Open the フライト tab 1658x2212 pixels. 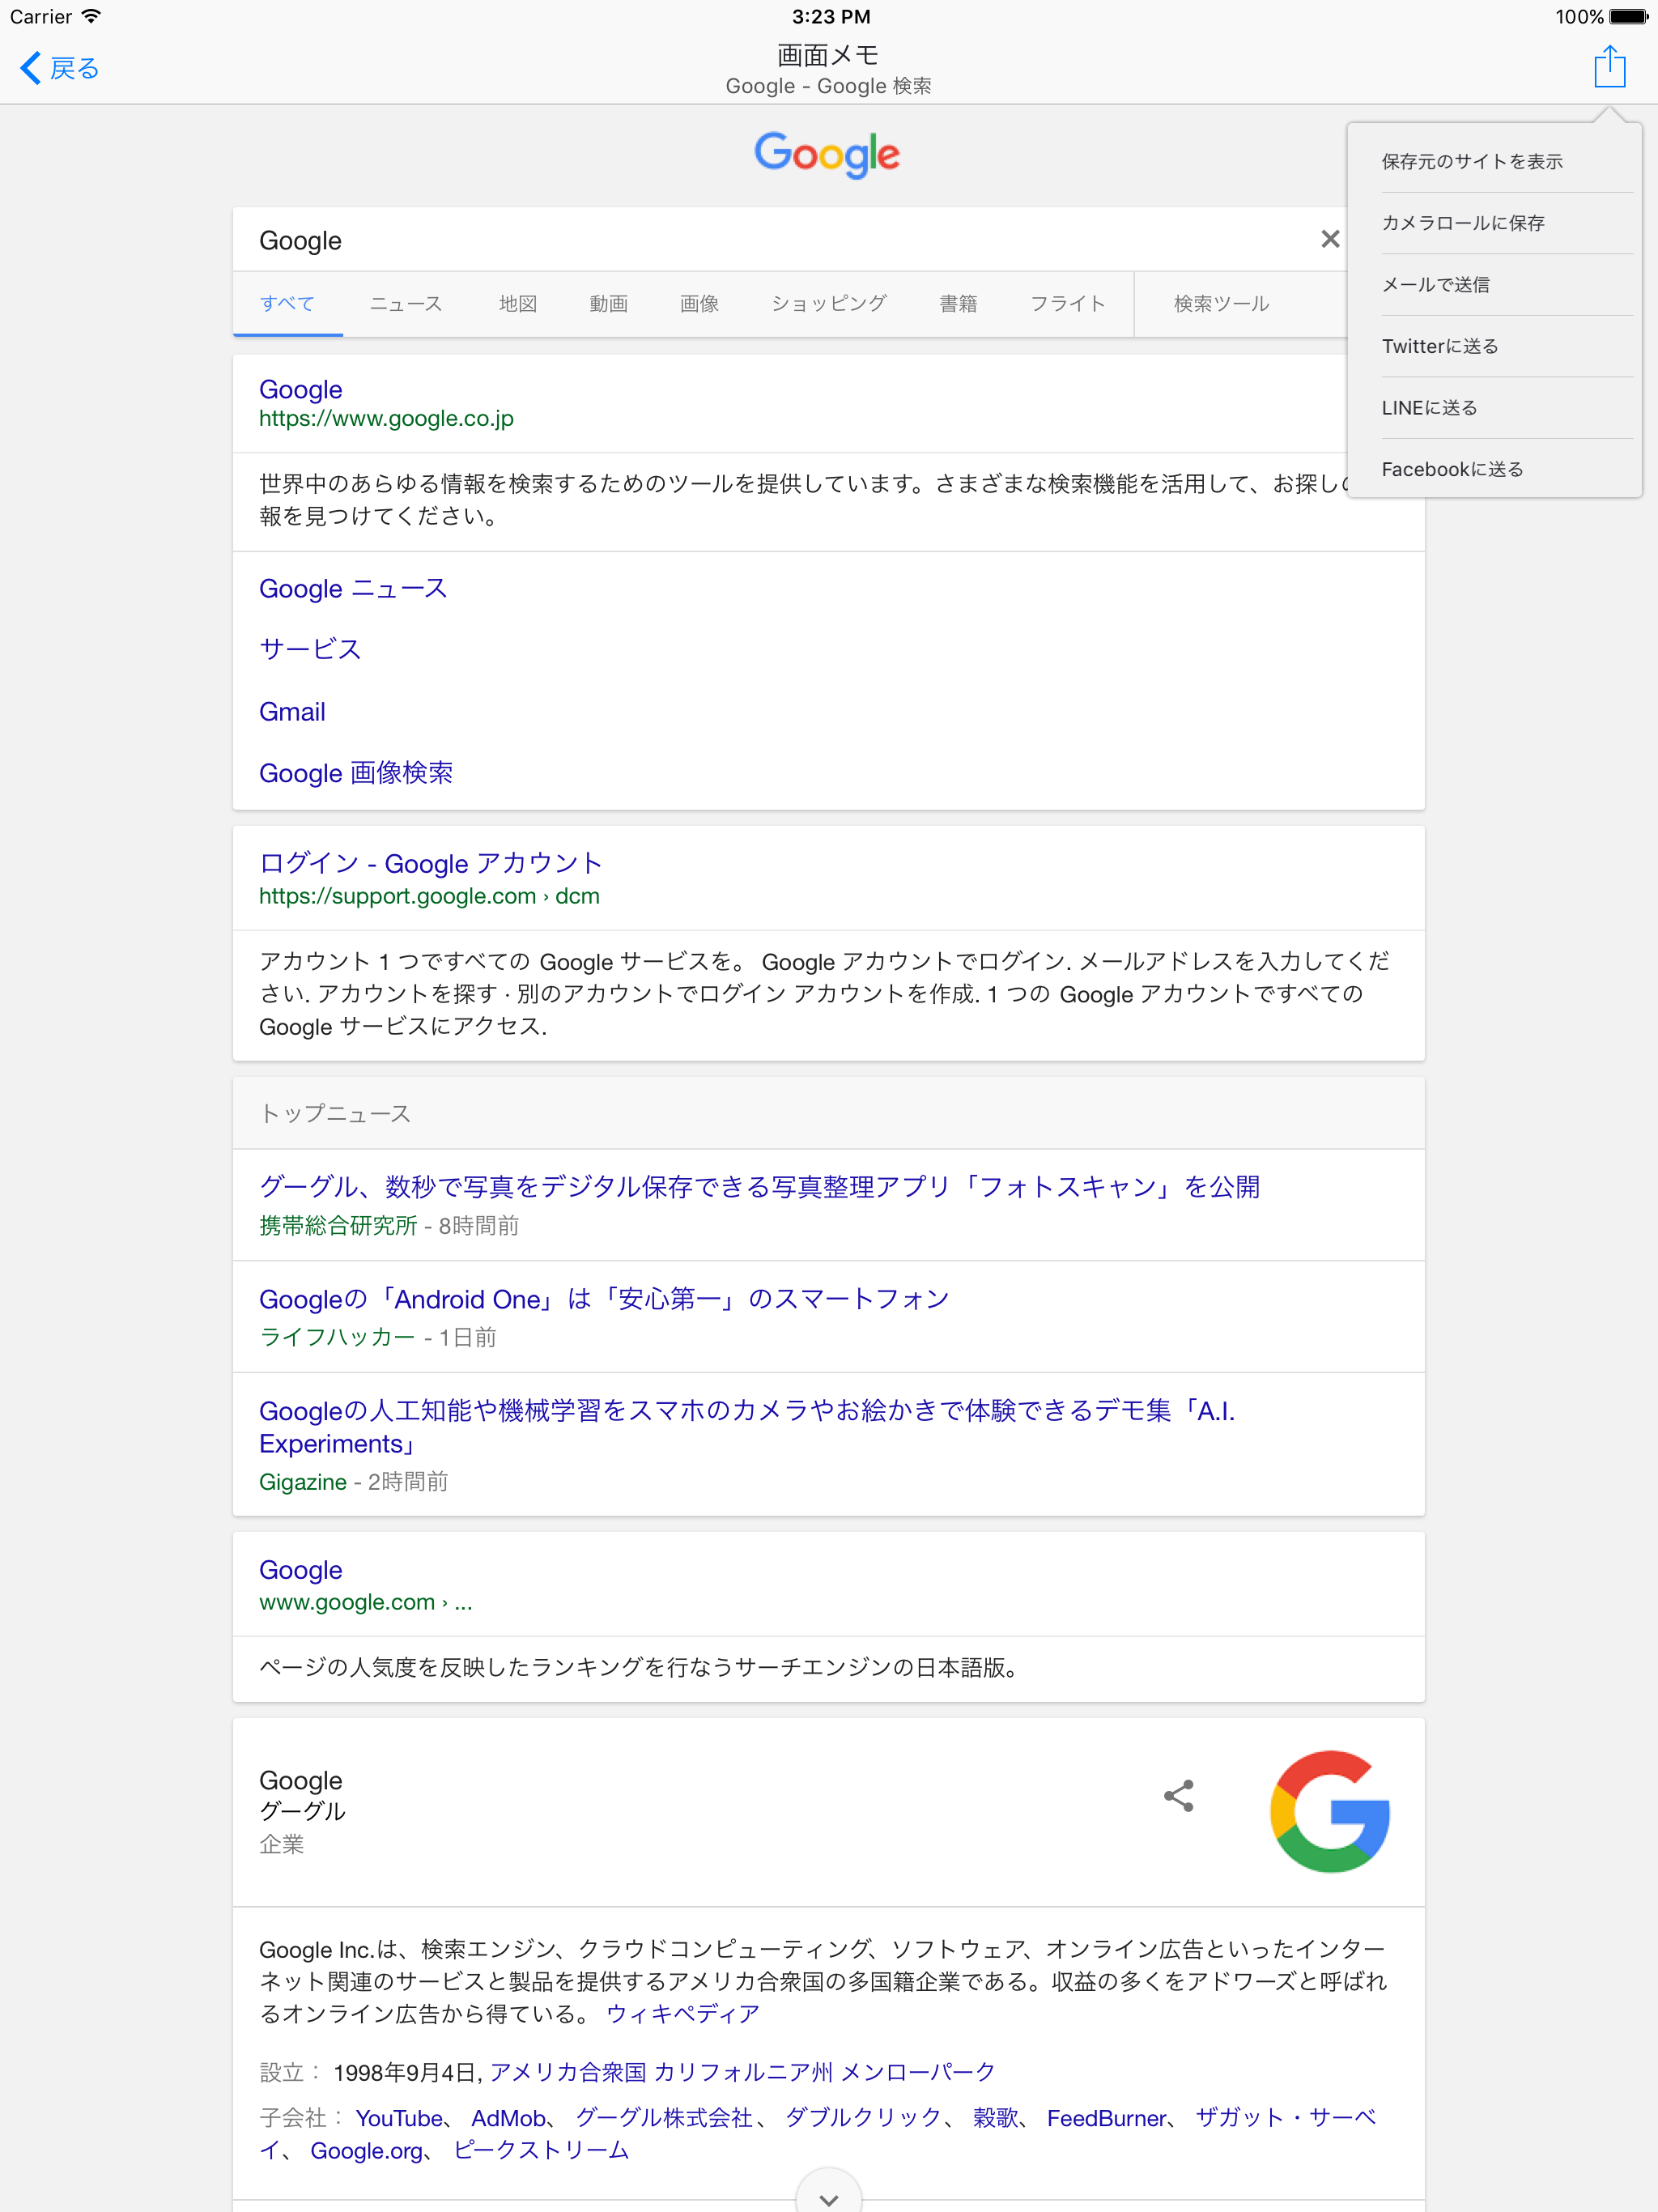tap(1067, 303)
